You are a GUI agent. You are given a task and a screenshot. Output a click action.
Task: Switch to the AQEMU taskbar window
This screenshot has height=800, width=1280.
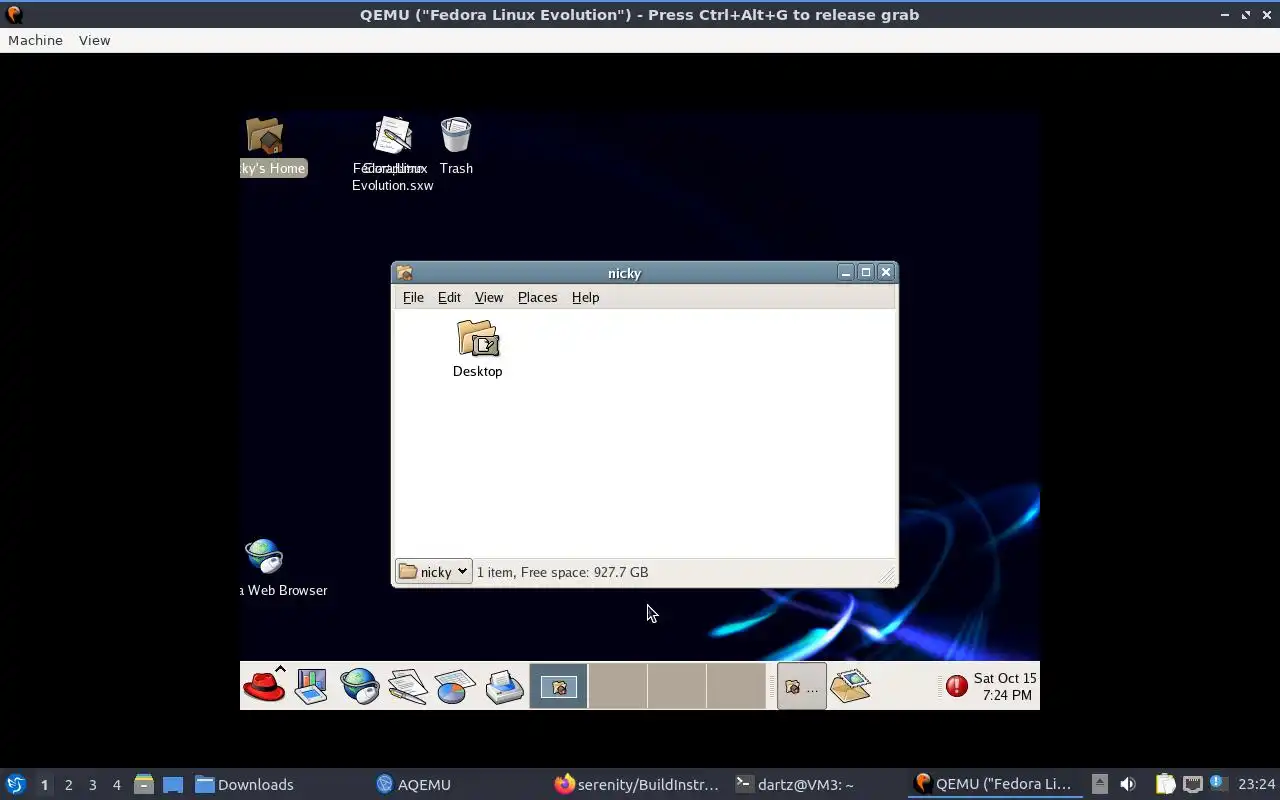click(414, 784)
